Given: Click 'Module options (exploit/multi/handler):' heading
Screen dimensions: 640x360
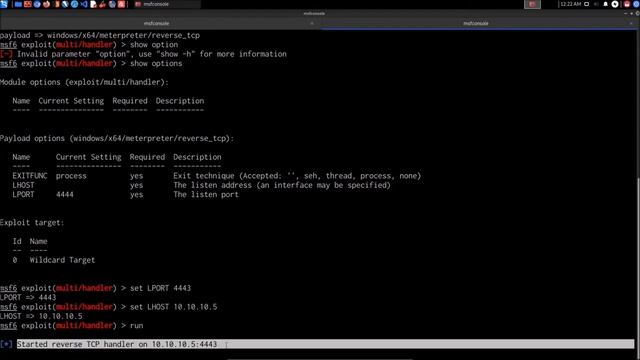Looking at the screenshot, I should [x=84, y=82].
